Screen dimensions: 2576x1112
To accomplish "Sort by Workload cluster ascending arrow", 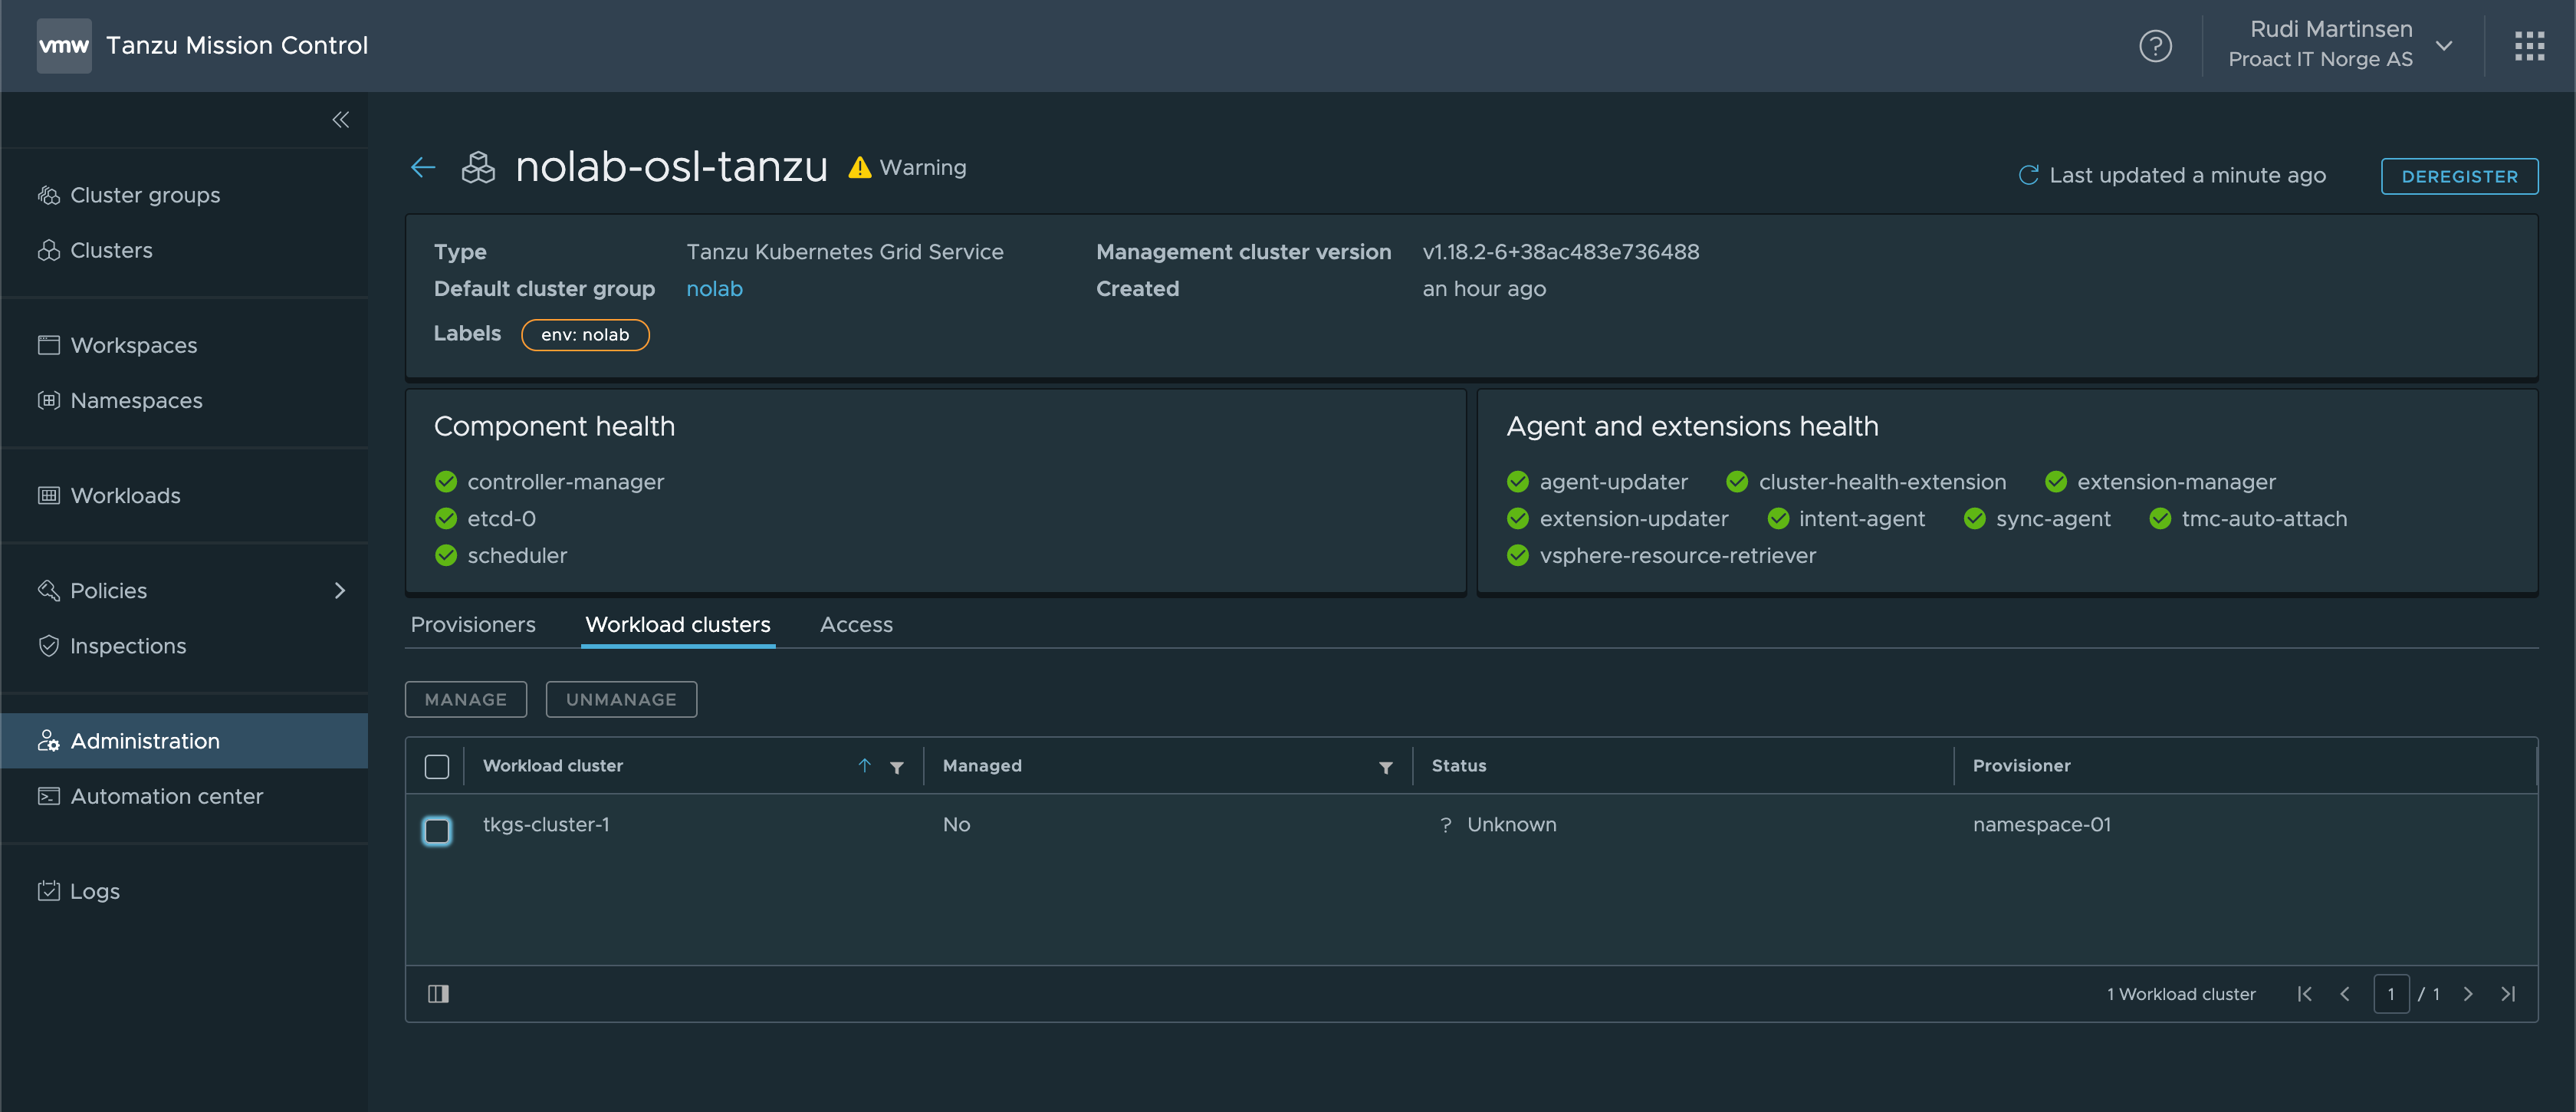I will [x=865, y=766].
